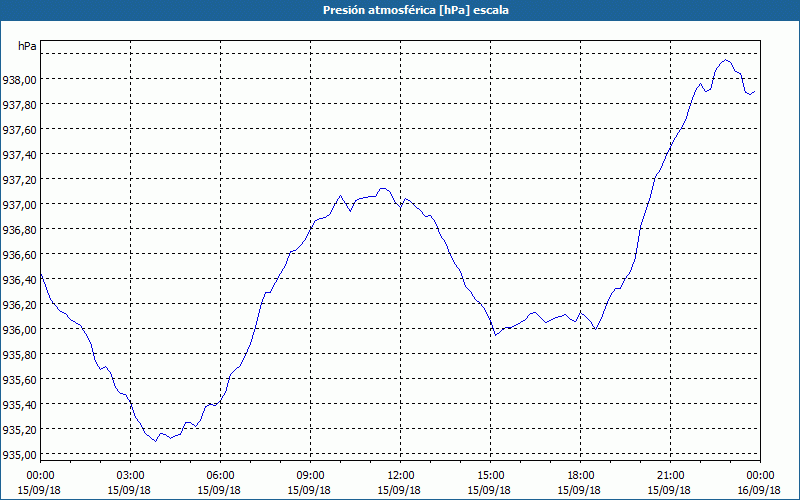Click the 935,00 y-axis label
Viewport: 800px width, 500px height.
(19, 455)
